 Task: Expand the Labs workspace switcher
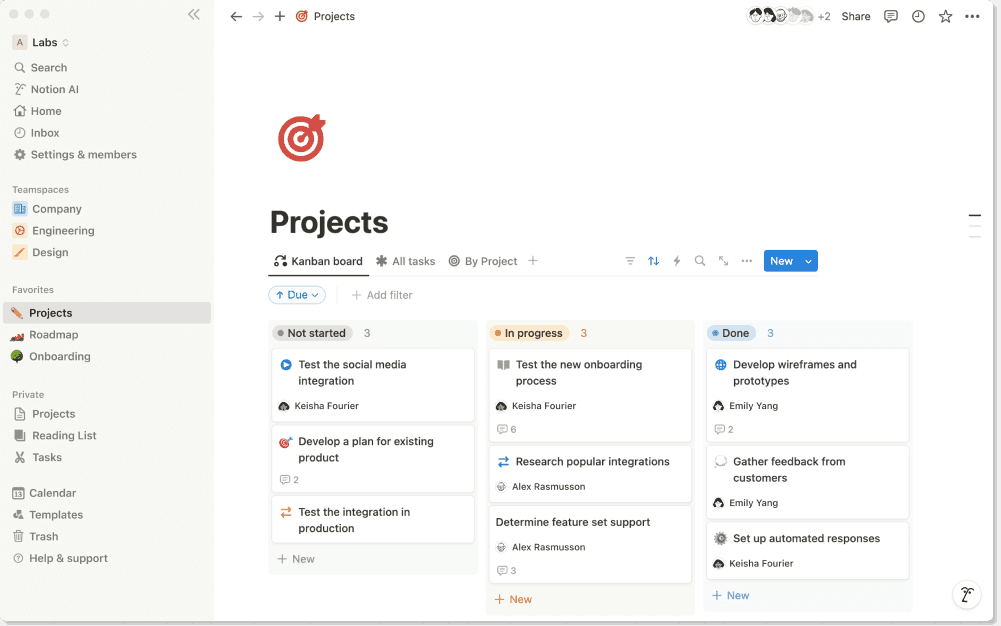44,42
